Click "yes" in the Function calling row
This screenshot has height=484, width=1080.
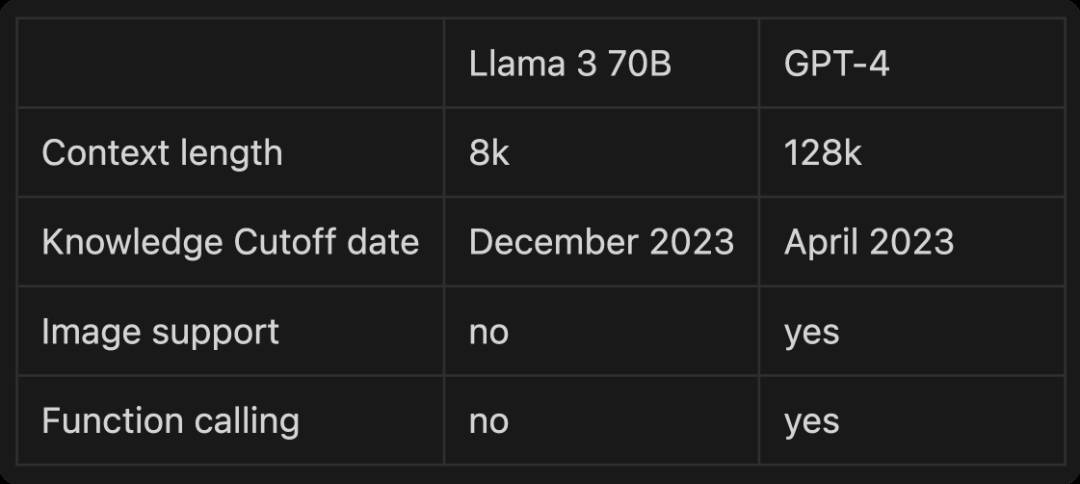click(x=811, y=422)
